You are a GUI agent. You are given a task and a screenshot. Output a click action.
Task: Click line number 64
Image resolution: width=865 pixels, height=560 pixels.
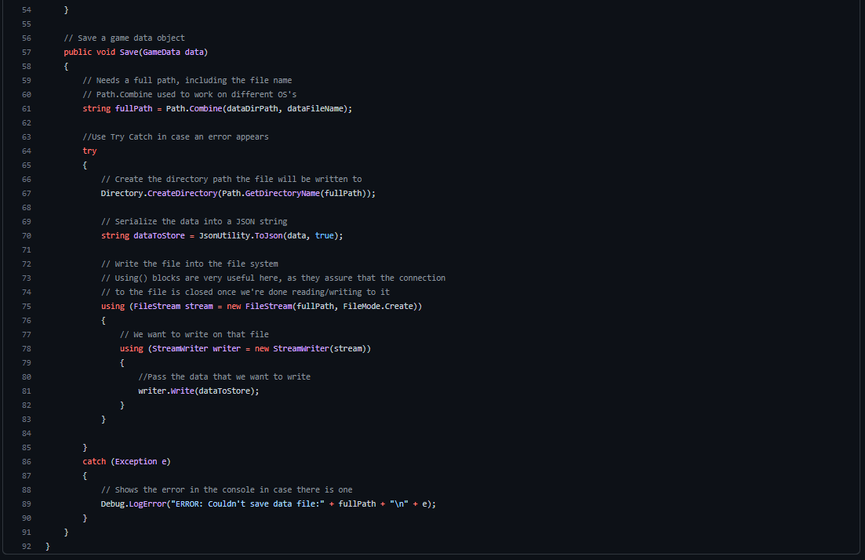click(x=26, y=151)
